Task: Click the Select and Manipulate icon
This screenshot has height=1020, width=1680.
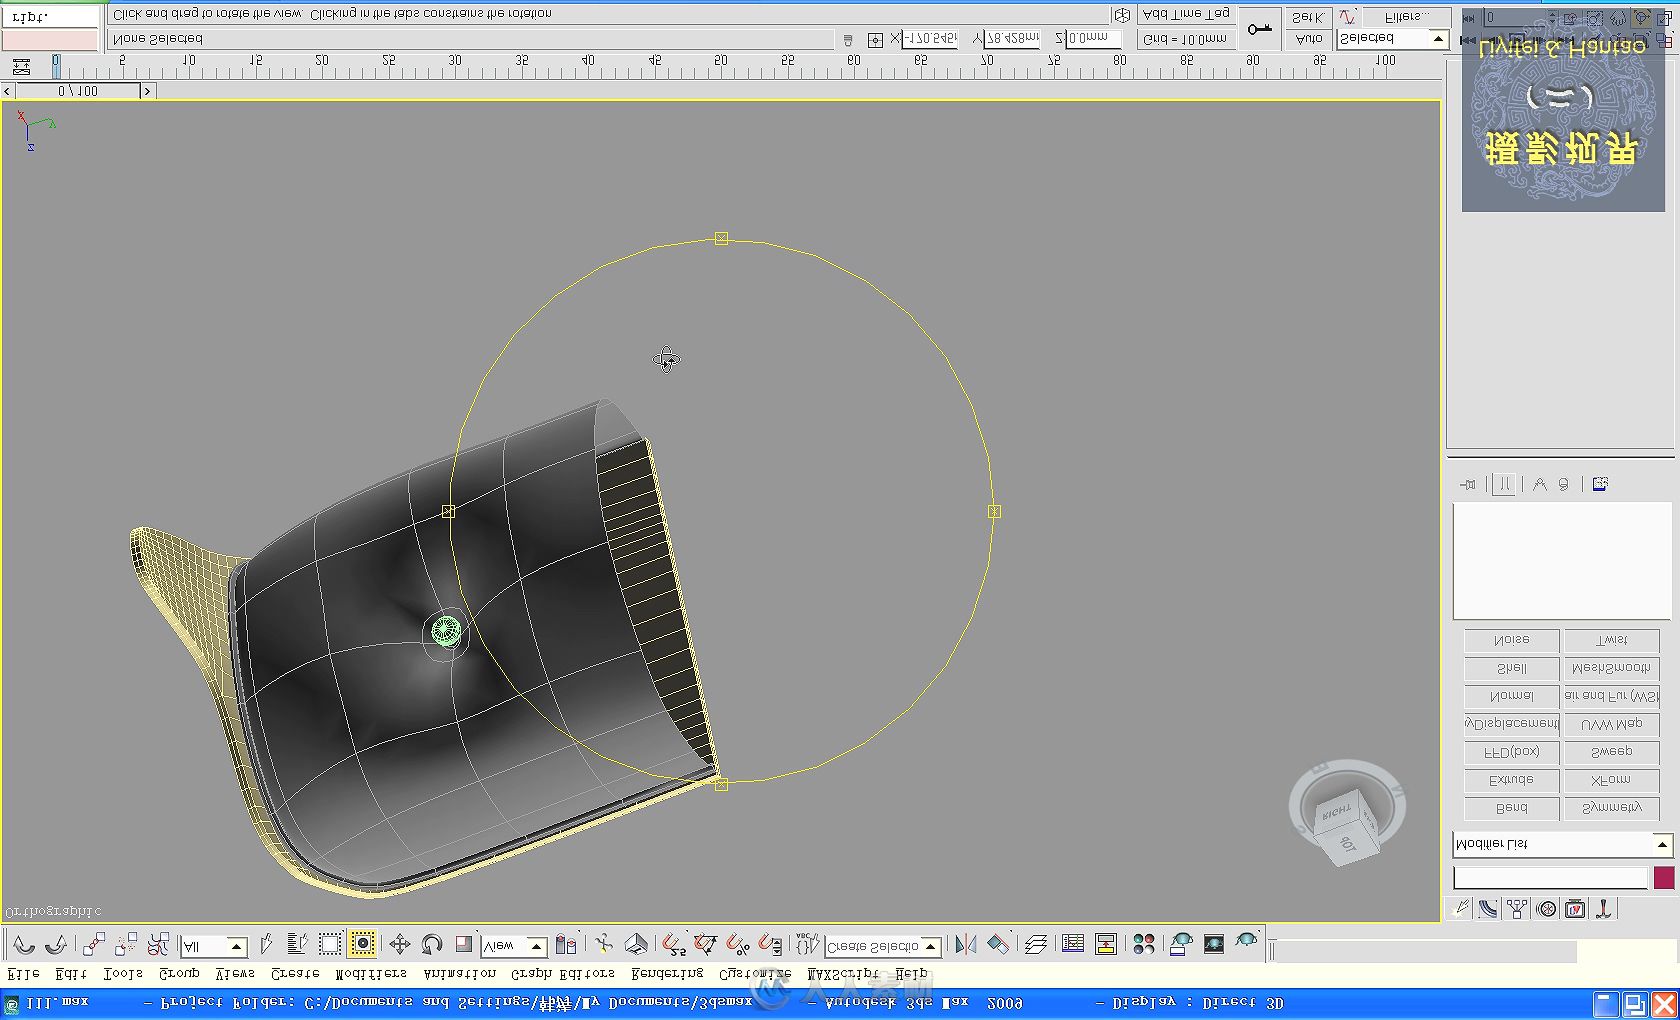Action: coord(604,944)
